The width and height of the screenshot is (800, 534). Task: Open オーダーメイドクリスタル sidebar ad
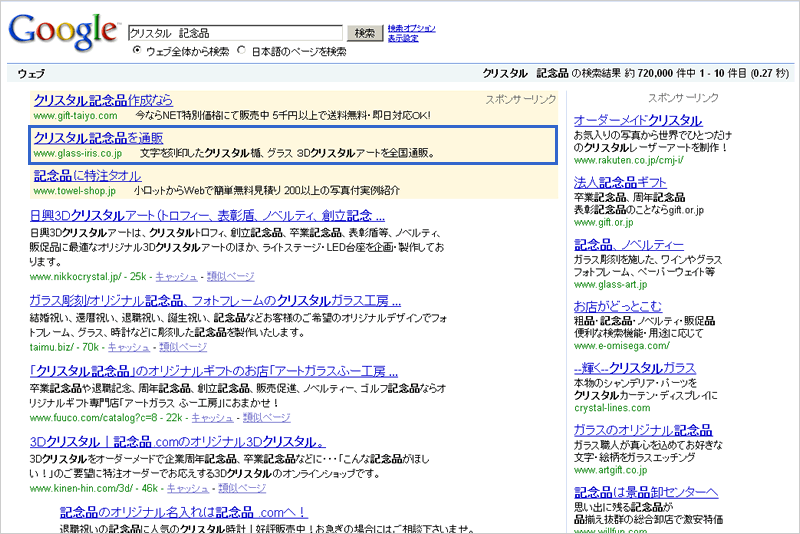[x=638, y=120]
